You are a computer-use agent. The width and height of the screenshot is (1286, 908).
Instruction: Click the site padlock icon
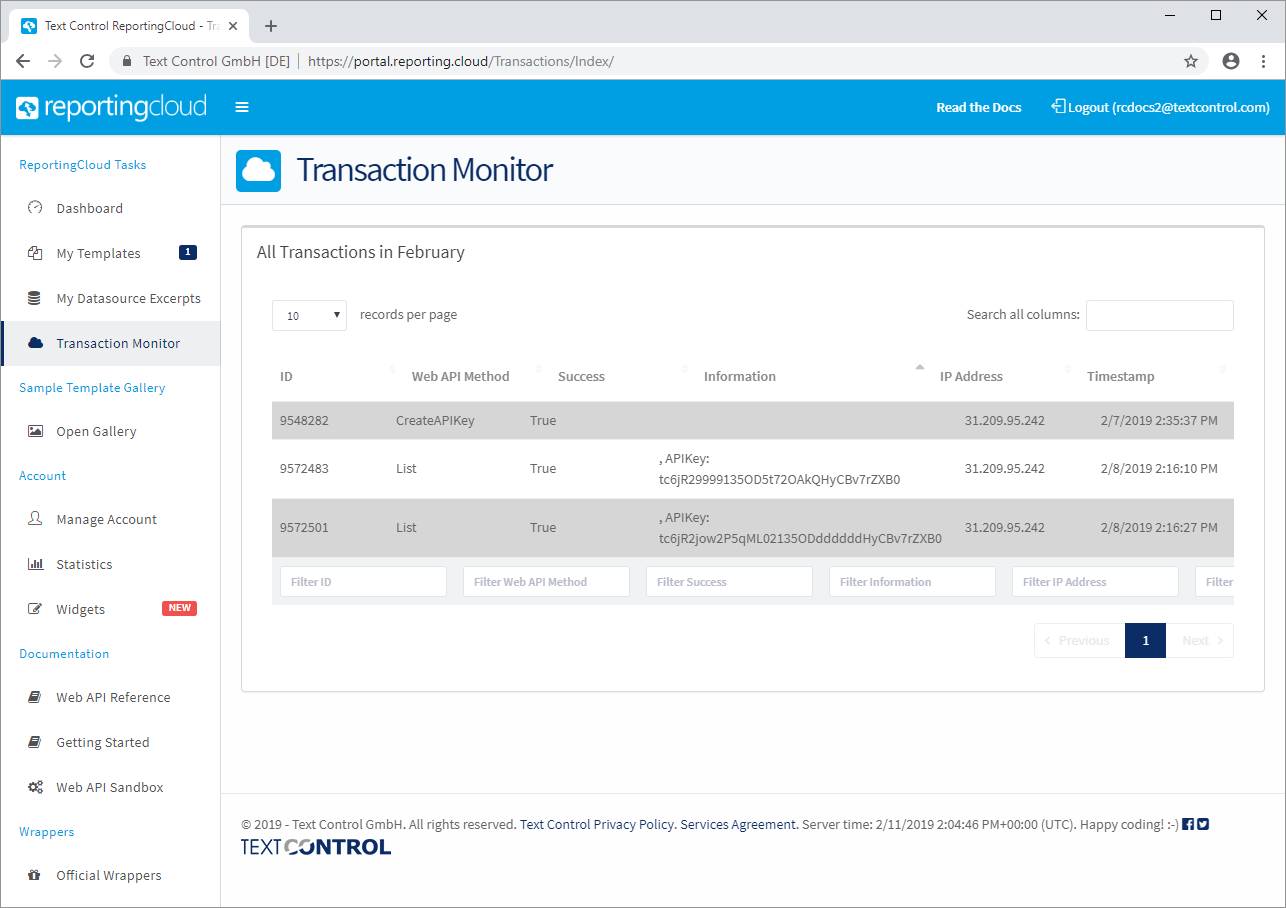pos(126,61)
